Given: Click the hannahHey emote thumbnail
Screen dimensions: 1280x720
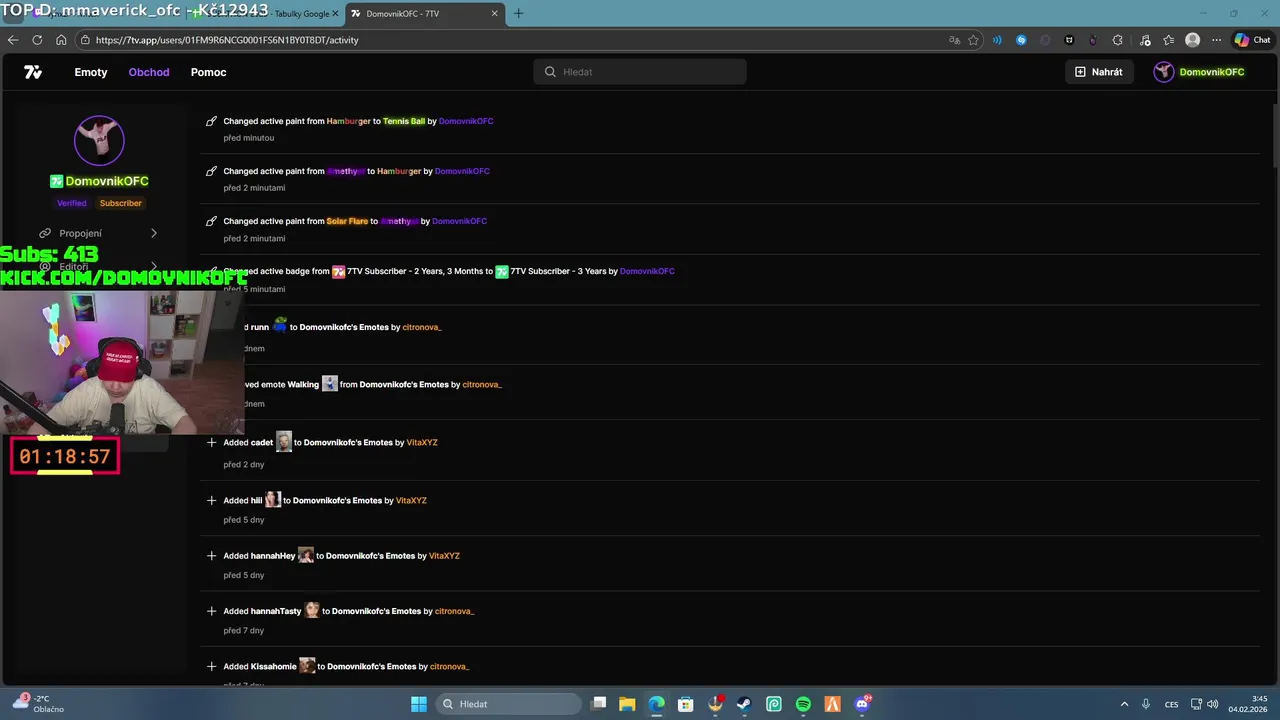Looking at the screenshot, I should (x=306, y=555).
